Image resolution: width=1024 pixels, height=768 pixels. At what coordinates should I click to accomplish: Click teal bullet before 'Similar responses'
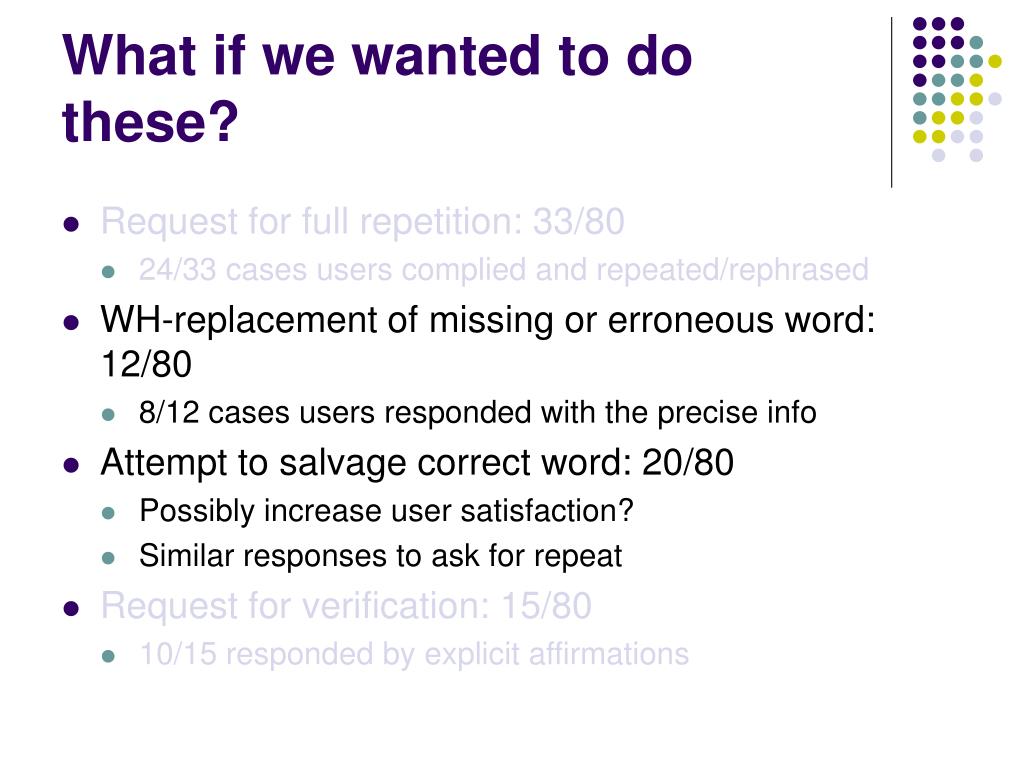pyautogui.click(x=108, y=558)
